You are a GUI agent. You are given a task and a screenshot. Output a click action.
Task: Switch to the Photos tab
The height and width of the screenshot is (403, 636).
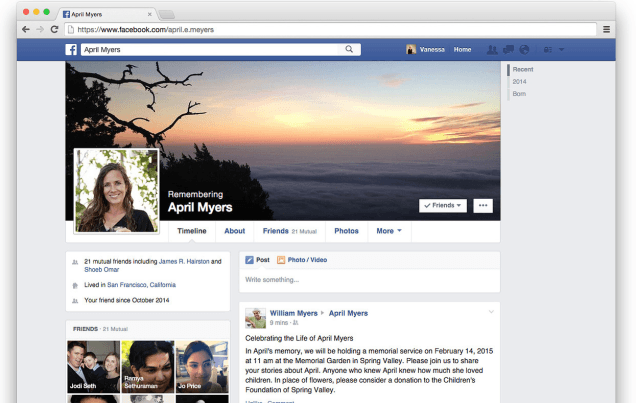click(346, 231)
